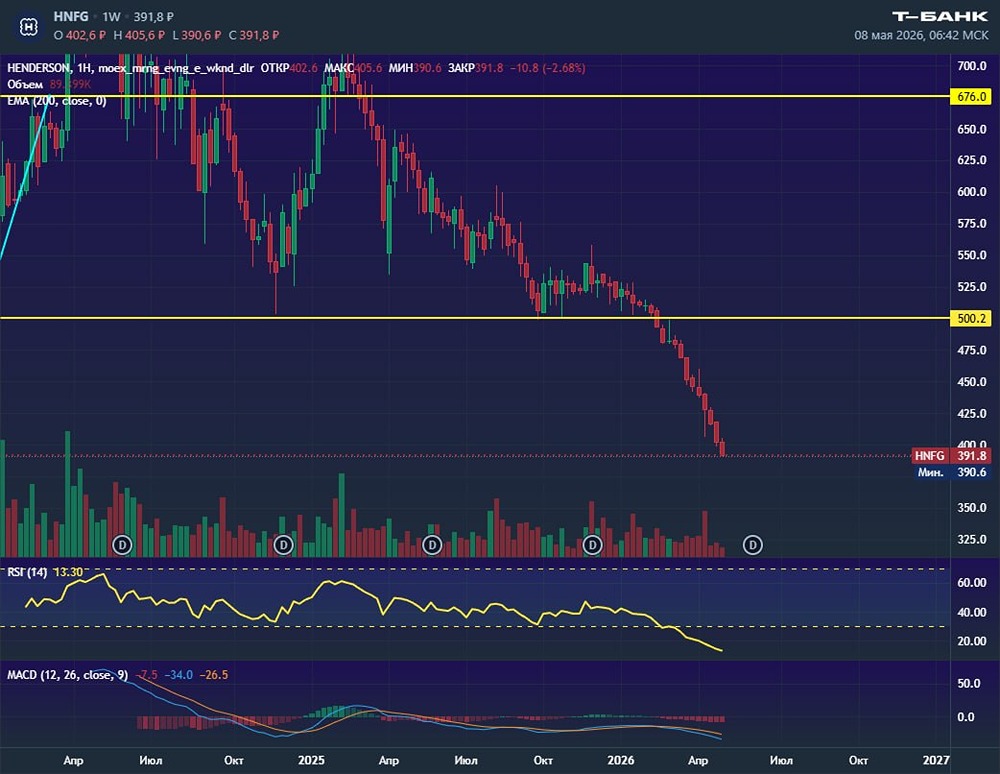Viewport: 1000px width, 774px height.
Task: Click the lower yellow horizontal line at 500.2
Action: 475,318
